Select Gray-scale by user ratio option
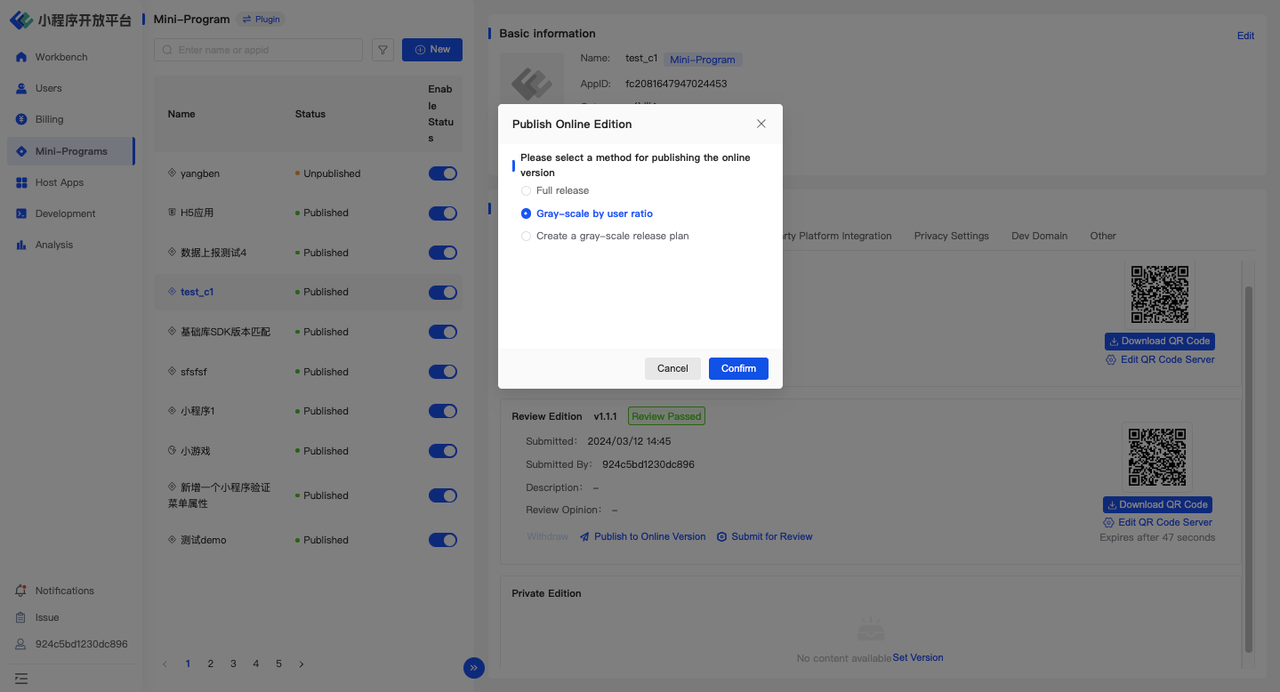The image size is (1280, 692). 587,213
